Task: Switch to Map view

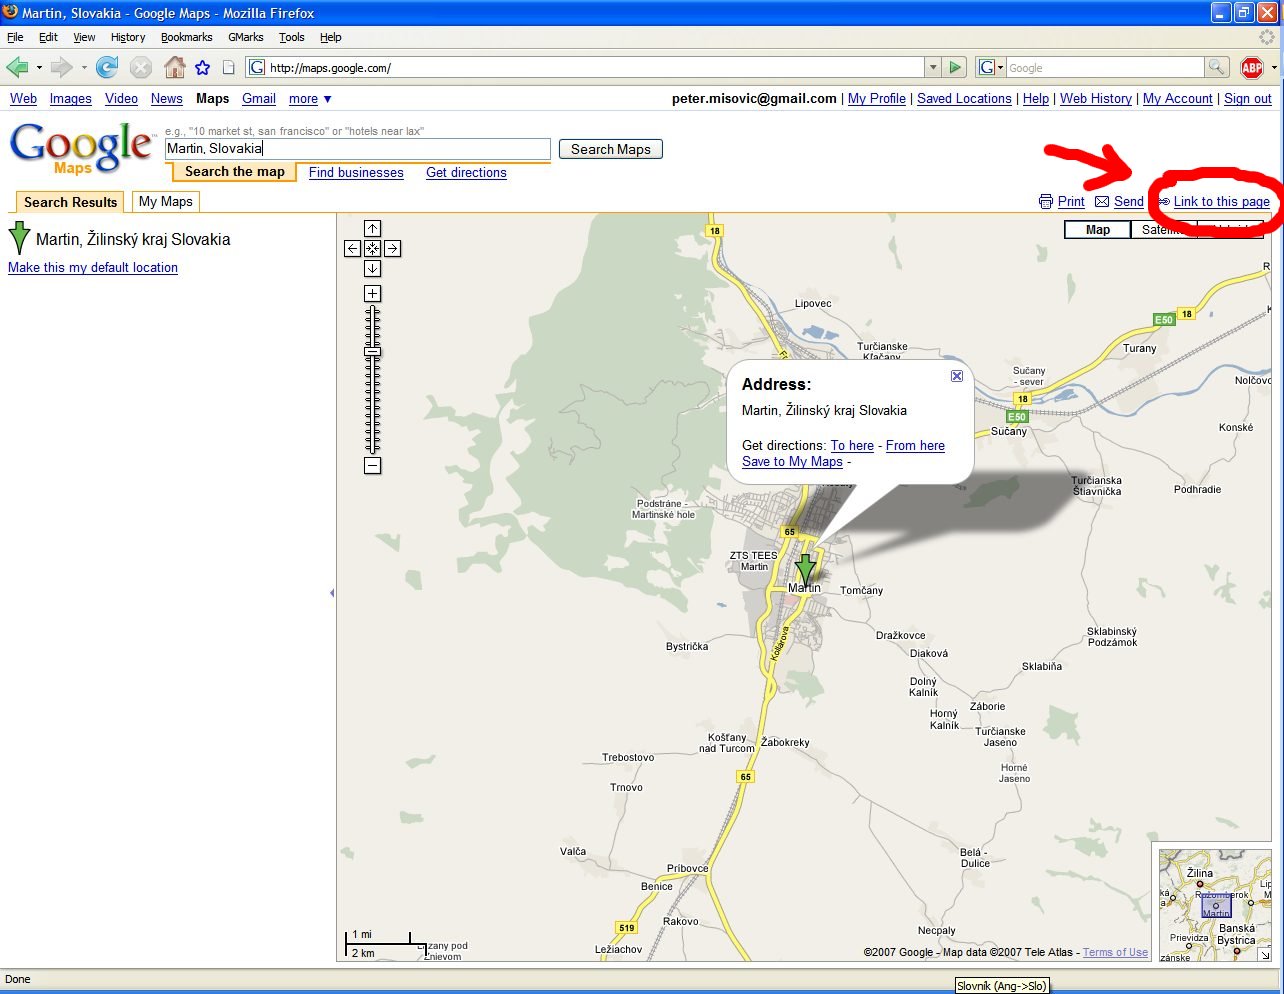Action: (x=1098, y=229)
